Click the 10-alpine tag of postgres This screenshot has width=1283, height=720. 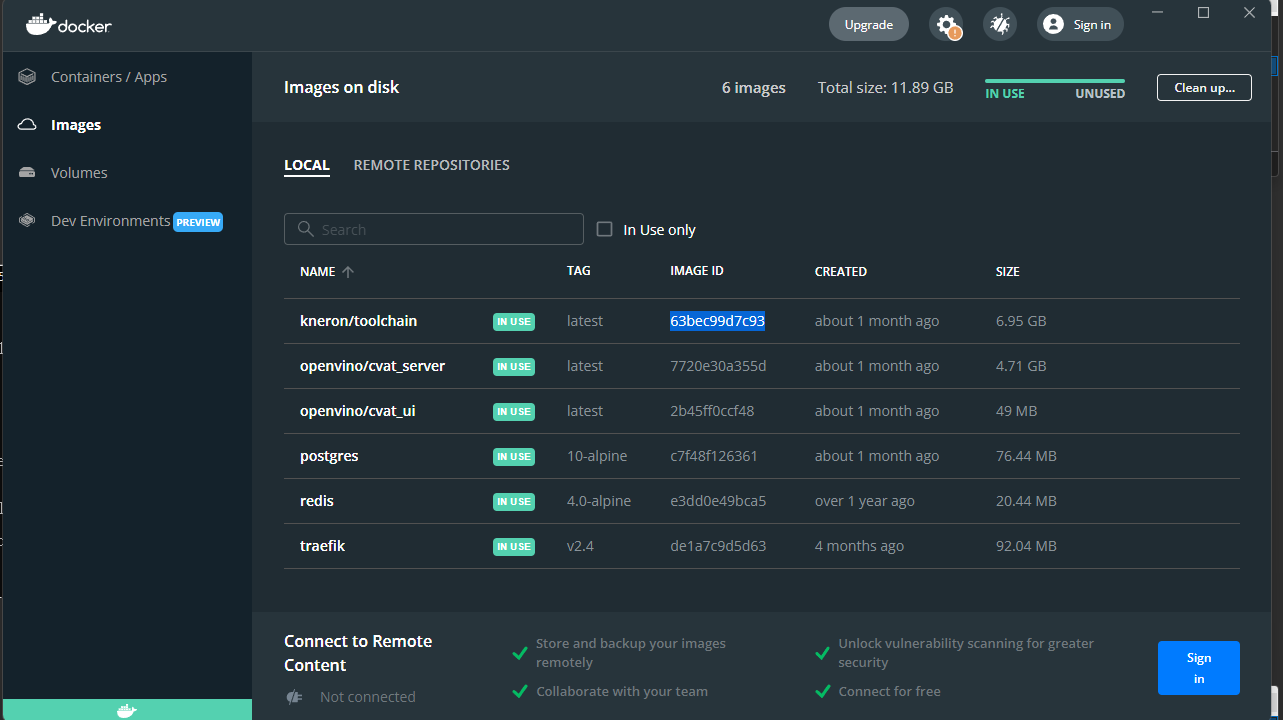click(x=597, y=456)
